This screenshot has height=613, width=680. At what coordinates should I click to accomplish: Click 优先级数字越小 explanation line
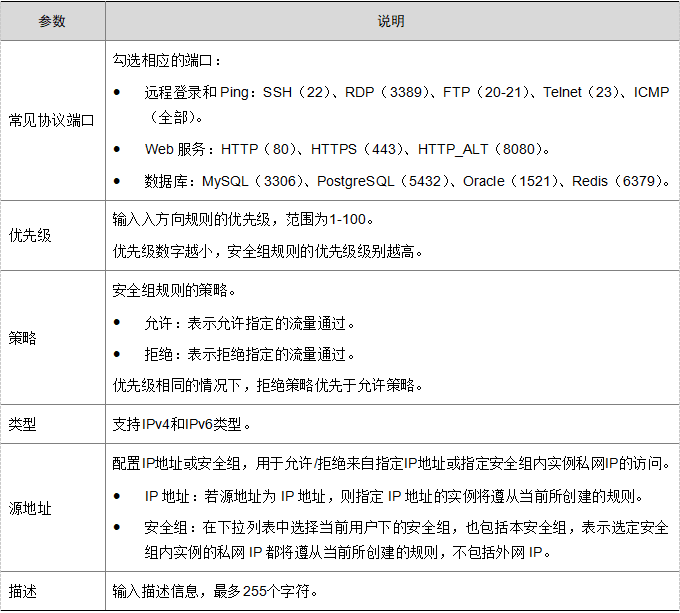(x=268, y=251)
